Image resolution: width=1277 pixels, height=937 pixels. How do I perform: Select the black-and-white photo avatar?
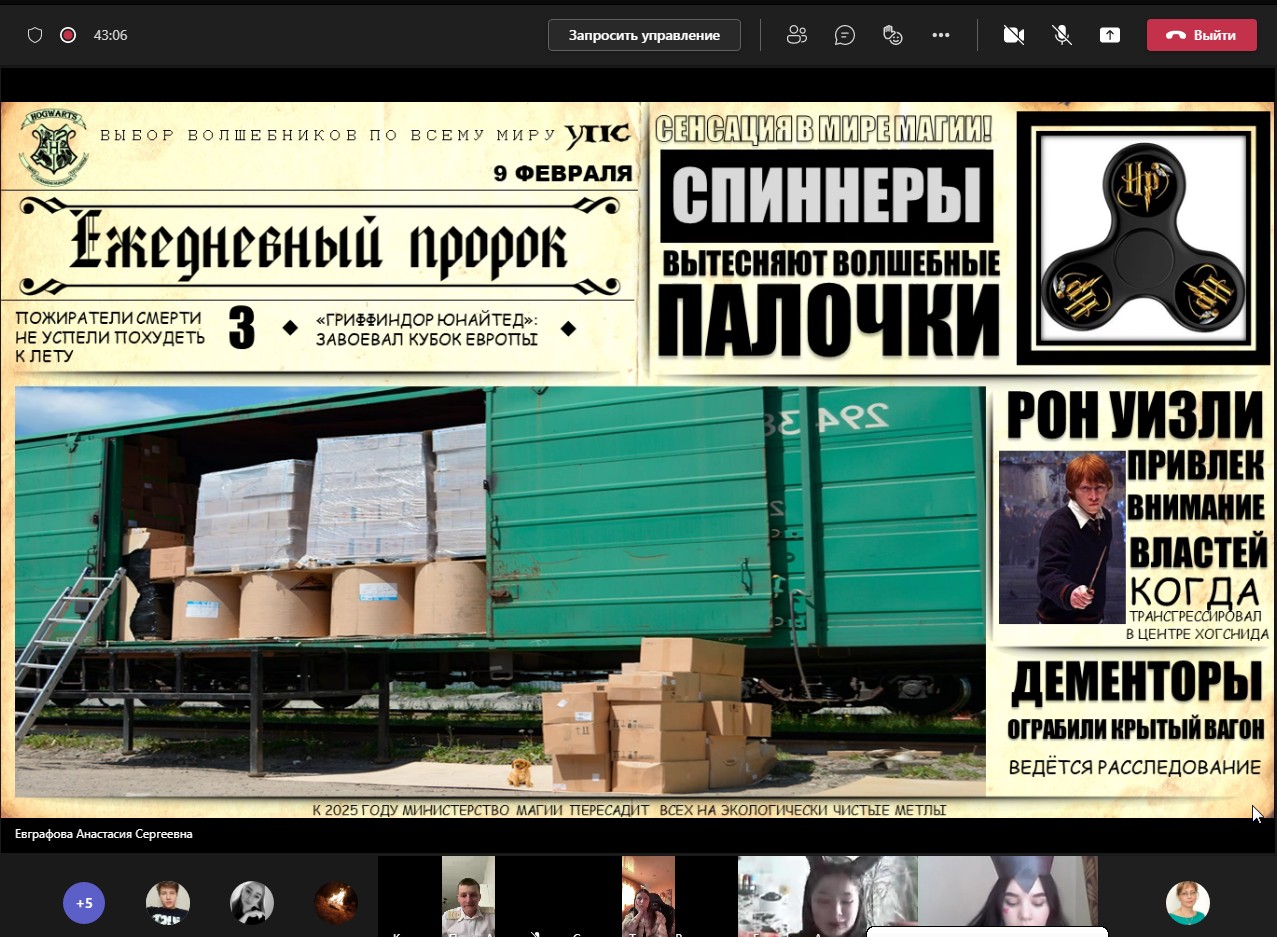(x=252, y=903)
